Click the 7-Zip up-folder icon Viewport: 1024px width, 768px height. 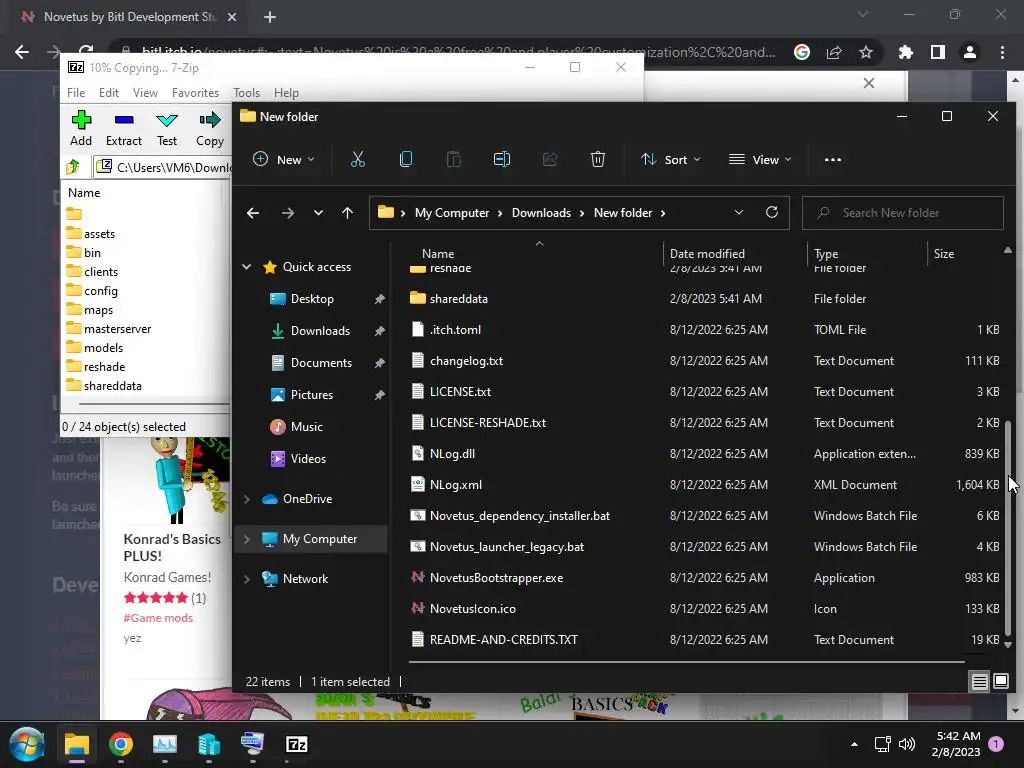(73, 167)
